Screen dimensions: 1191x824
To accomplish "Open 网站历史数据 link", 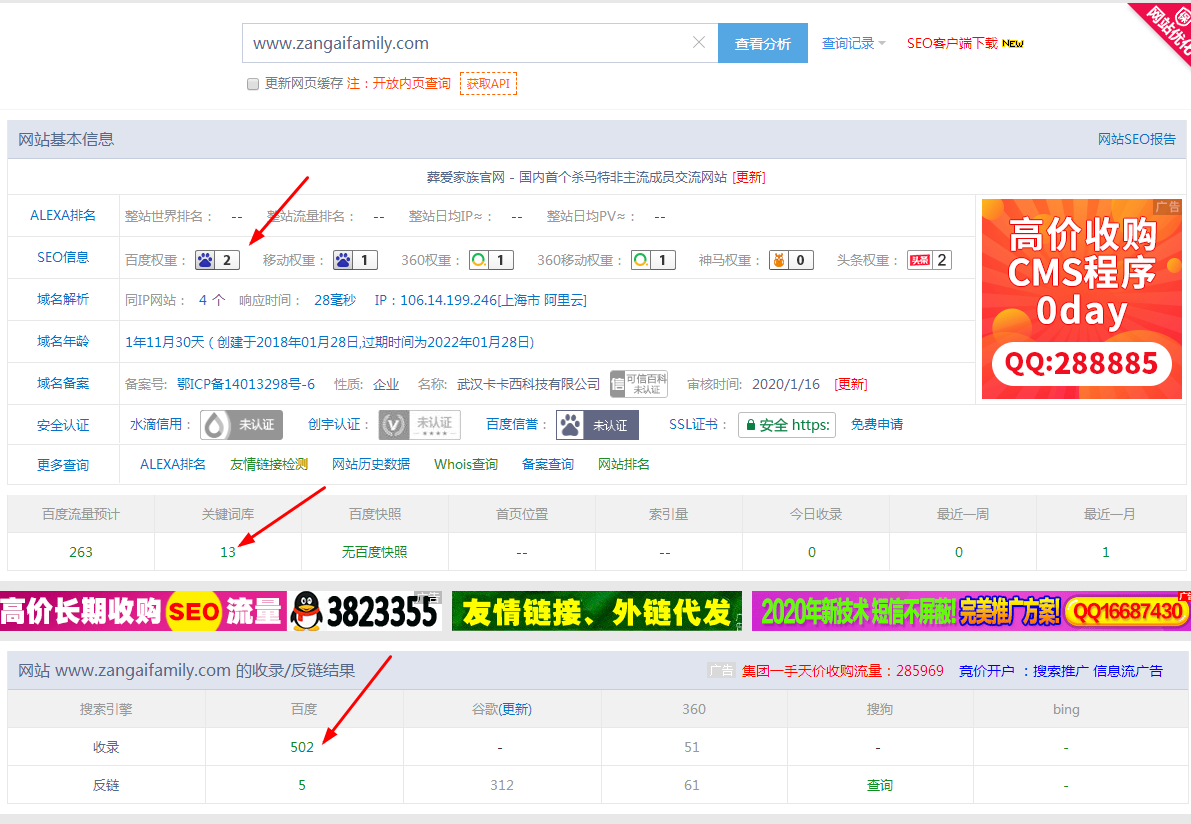I will (371, 464).
